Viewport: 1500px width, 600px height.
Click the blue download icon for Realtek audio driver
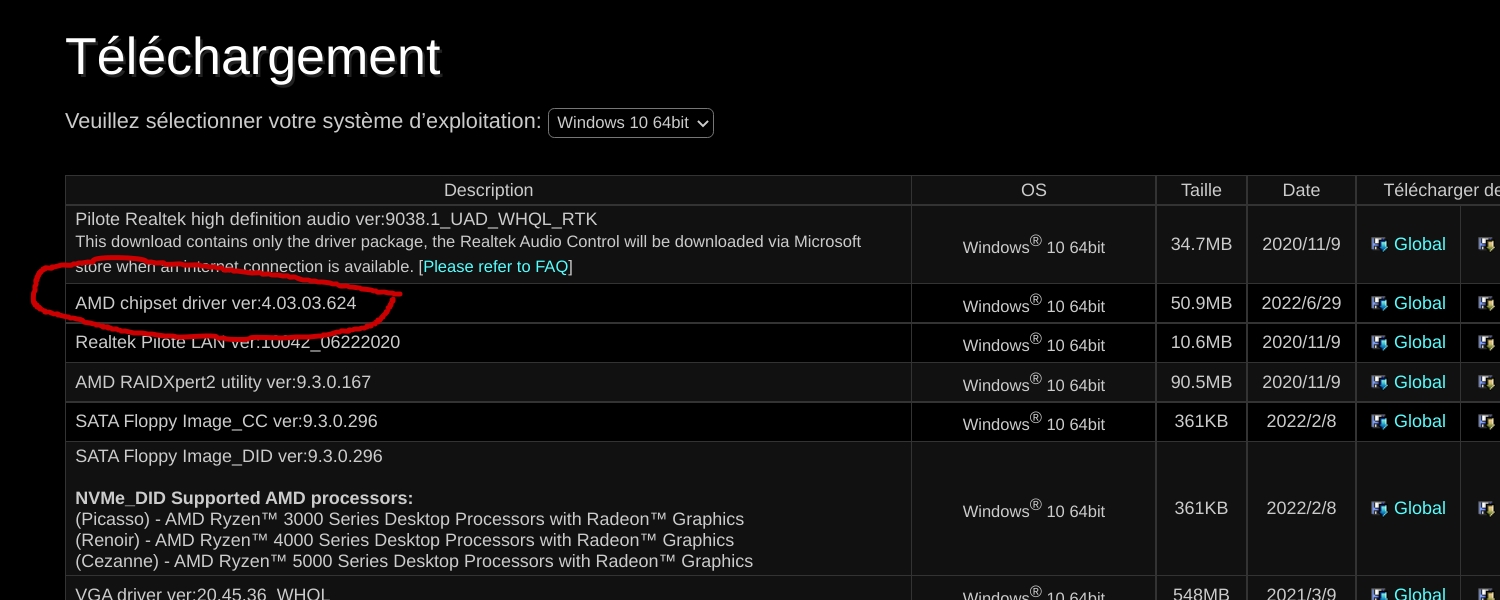tap(1379, 244)
